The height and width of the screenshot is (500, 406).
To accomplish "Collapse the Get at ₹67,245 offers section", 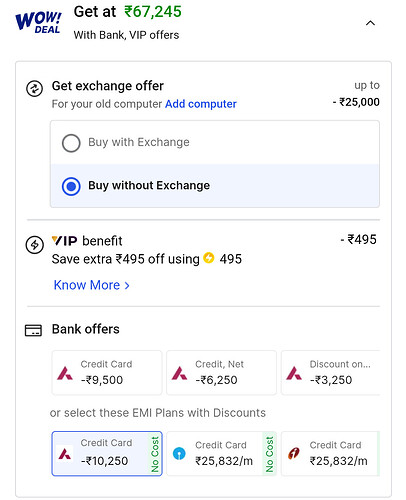I will pos(370,23).
